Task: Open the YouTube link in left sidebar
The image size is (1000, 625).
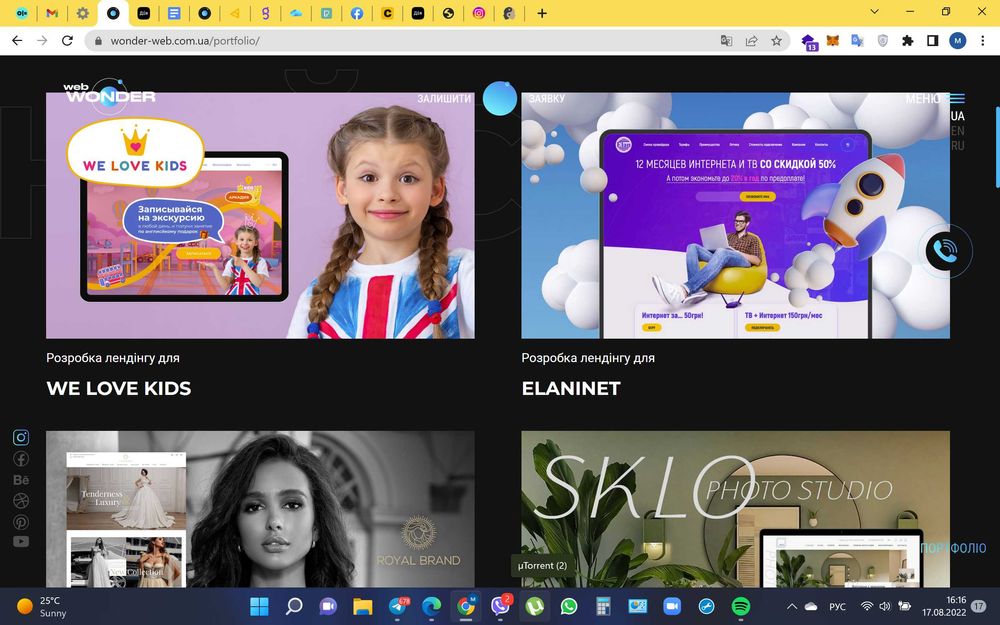Action: coord(21,541)
